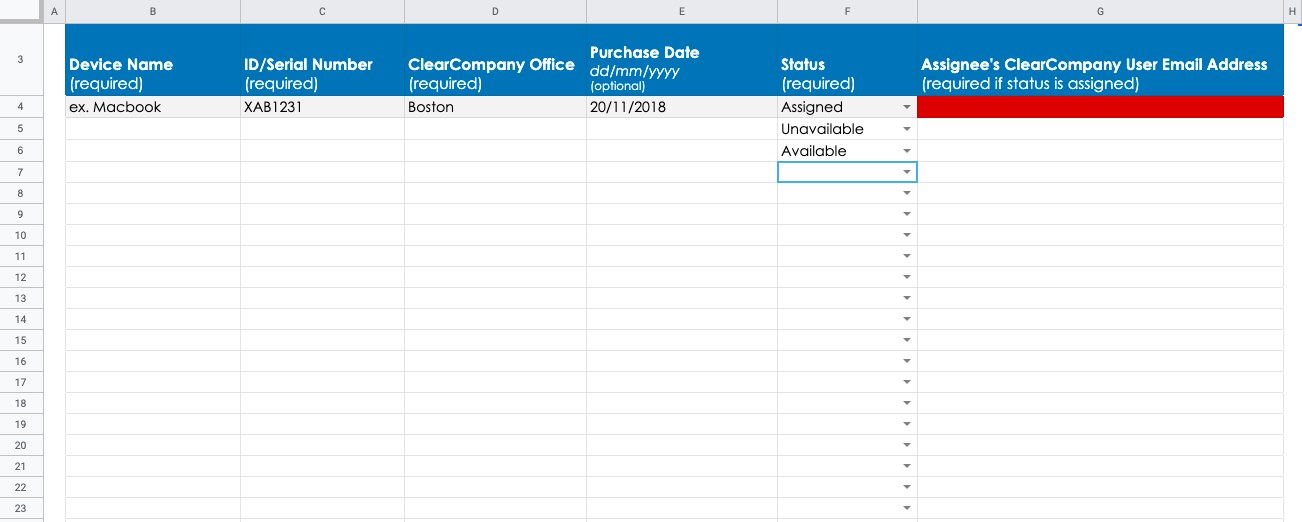Image resolution: width=1302 pixels, height=522 pixels.
Task: Select column G header
Action: click(x=1100, y=11)
